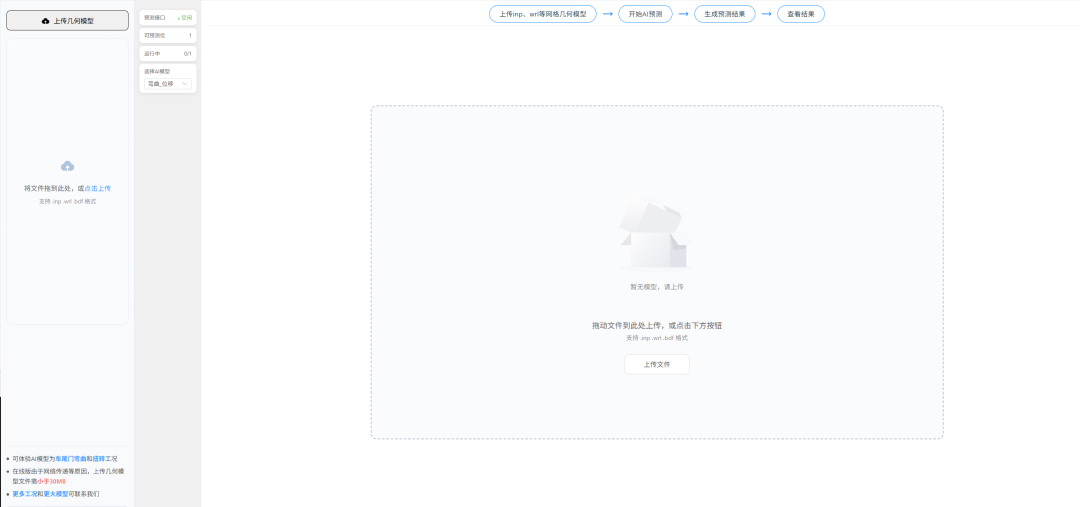
Task: Select the 开始AI预测 step
Action: 645,14
